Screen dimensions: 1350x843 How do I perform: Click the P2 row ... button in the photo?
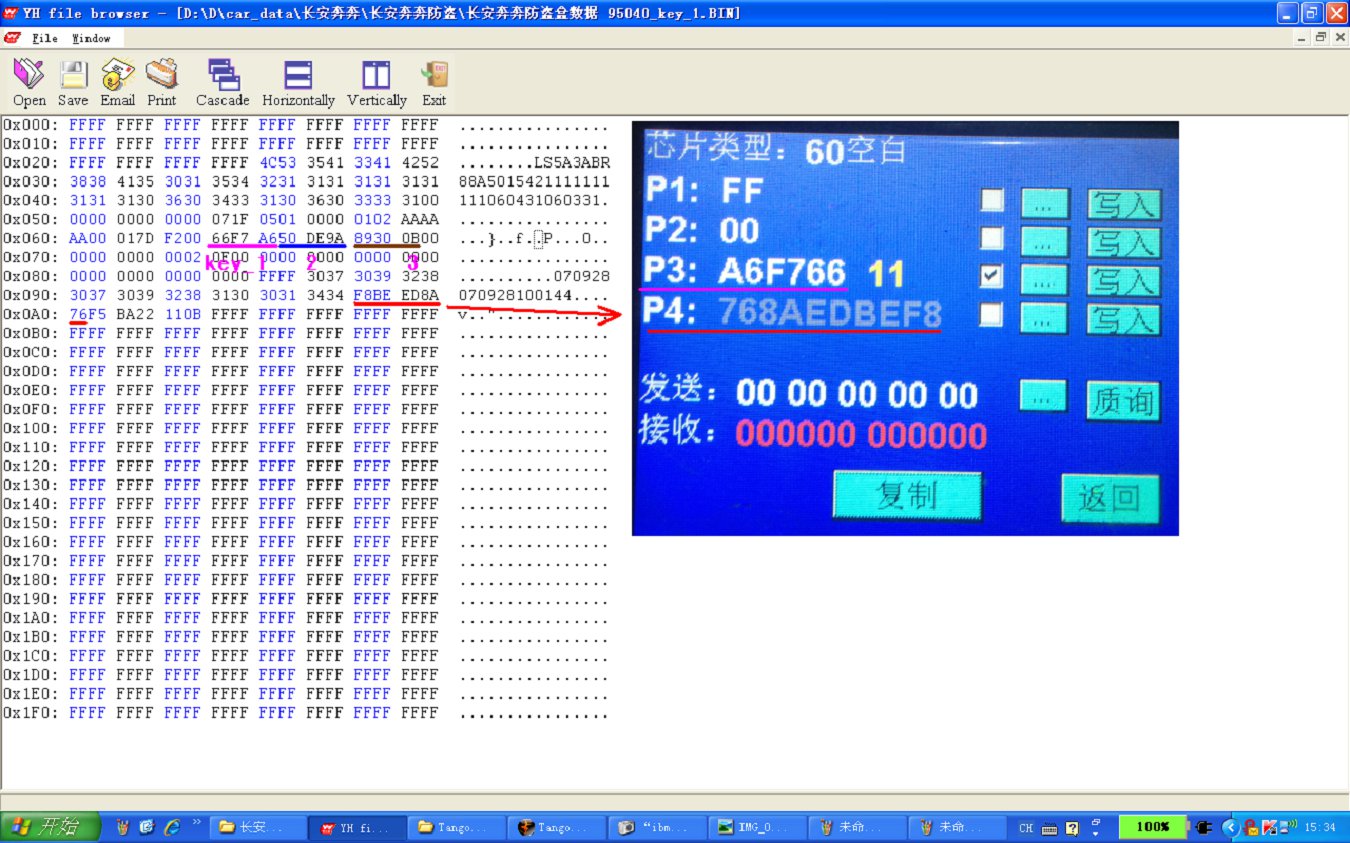click(x=1044, y=242)
